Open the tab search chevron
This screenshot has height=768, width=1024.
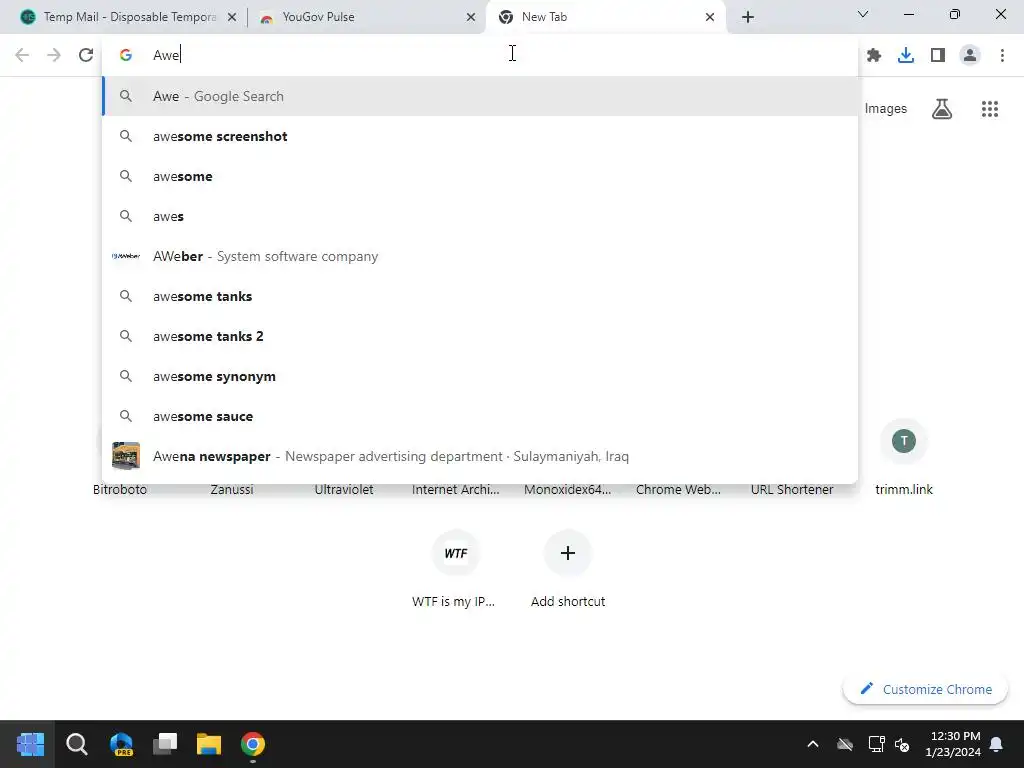[863, 14]
